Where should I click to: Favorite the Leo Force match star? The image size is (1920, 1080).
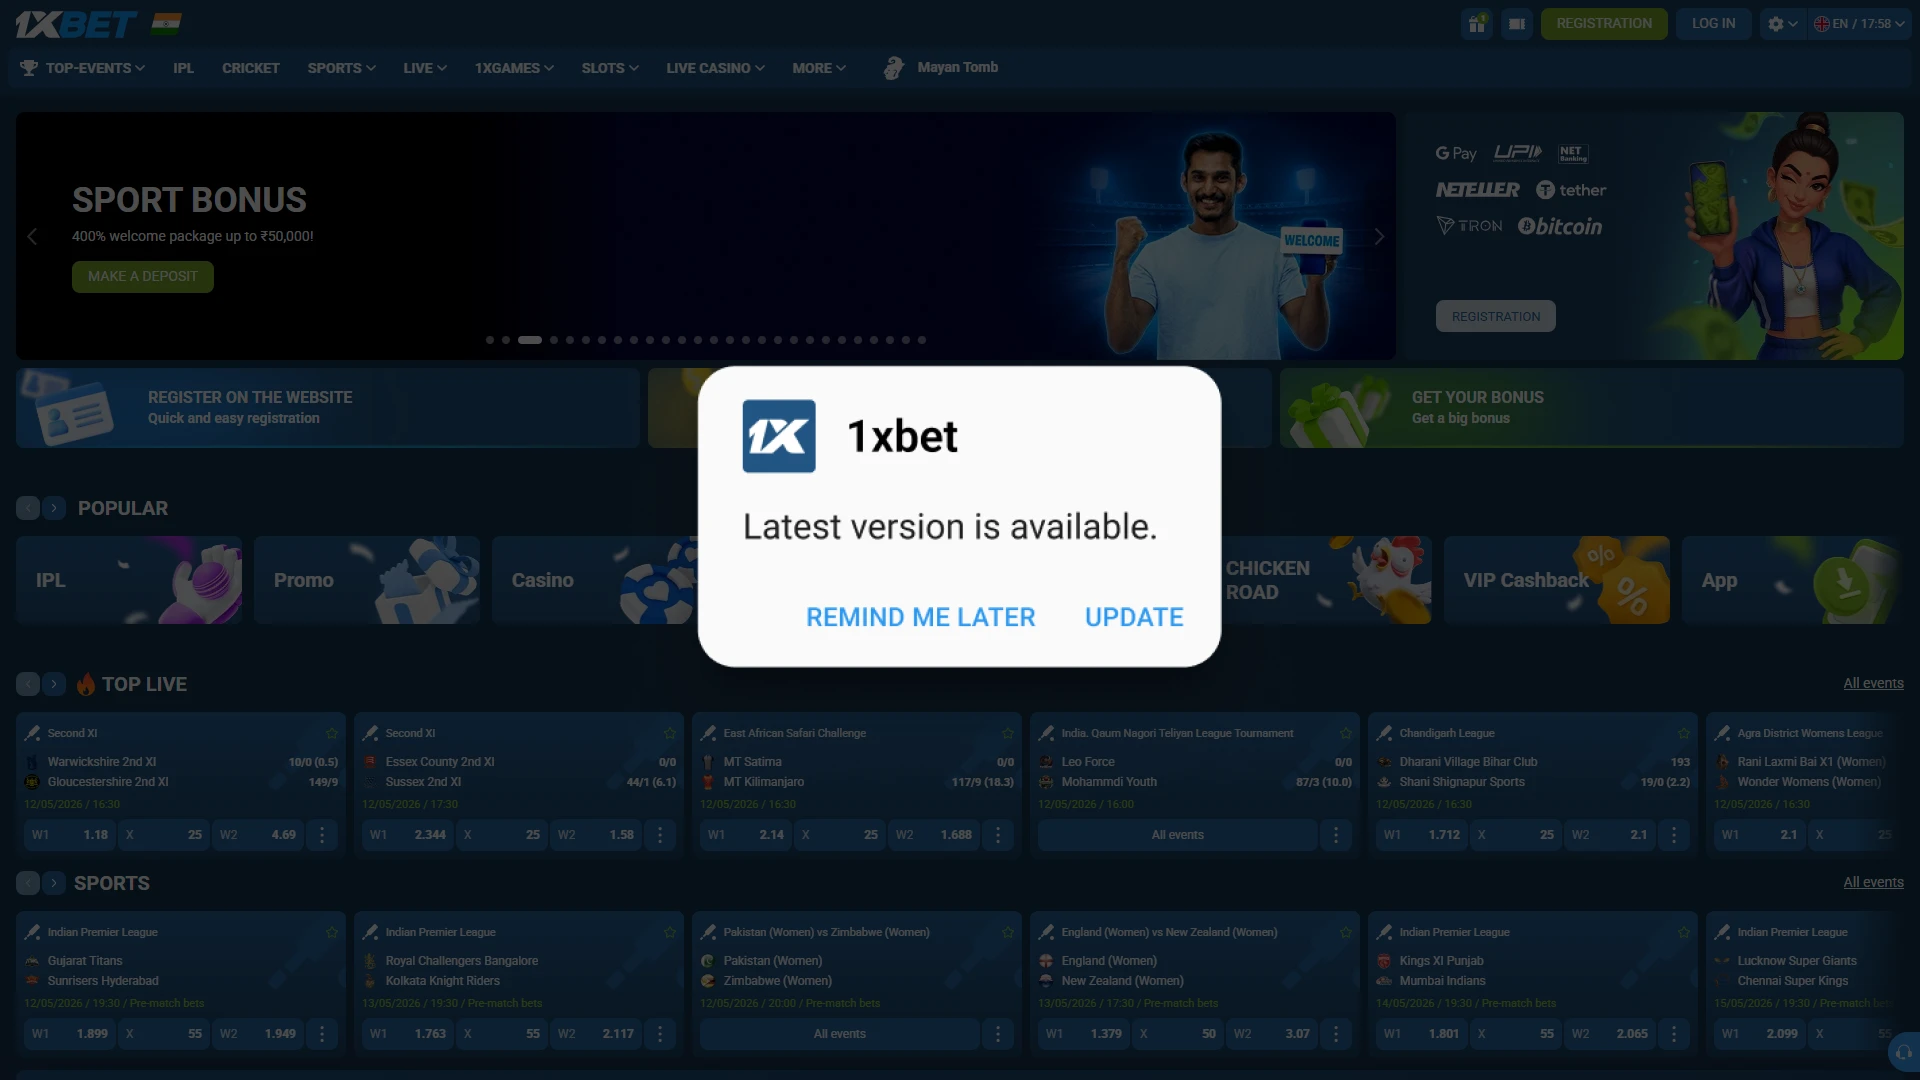(x=1346, y=733)
